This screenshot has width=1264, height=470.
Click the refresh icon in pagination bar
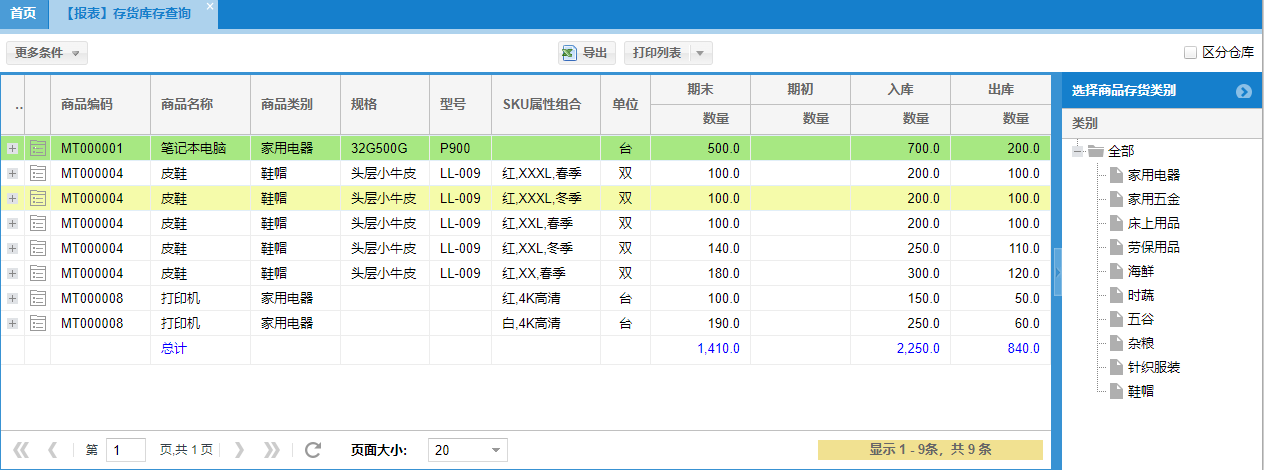pyautogui.click(x=313, y=450)
